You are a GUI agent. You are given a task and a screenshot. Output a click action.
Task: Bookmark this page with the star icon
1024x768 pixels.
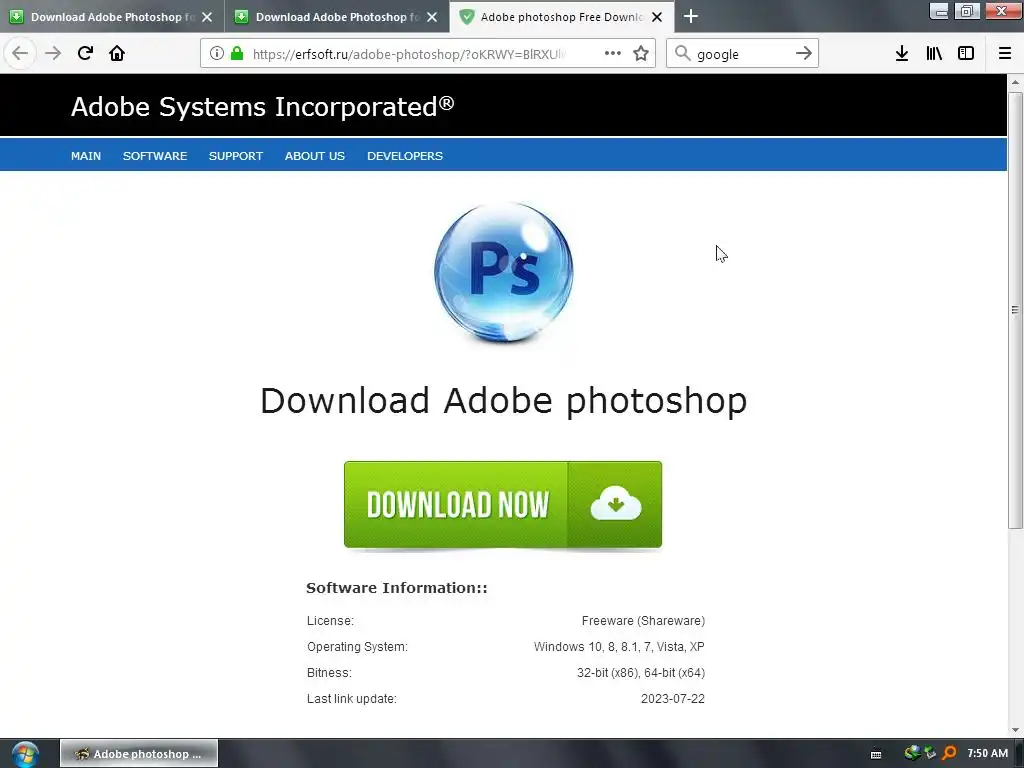point(641,53)
